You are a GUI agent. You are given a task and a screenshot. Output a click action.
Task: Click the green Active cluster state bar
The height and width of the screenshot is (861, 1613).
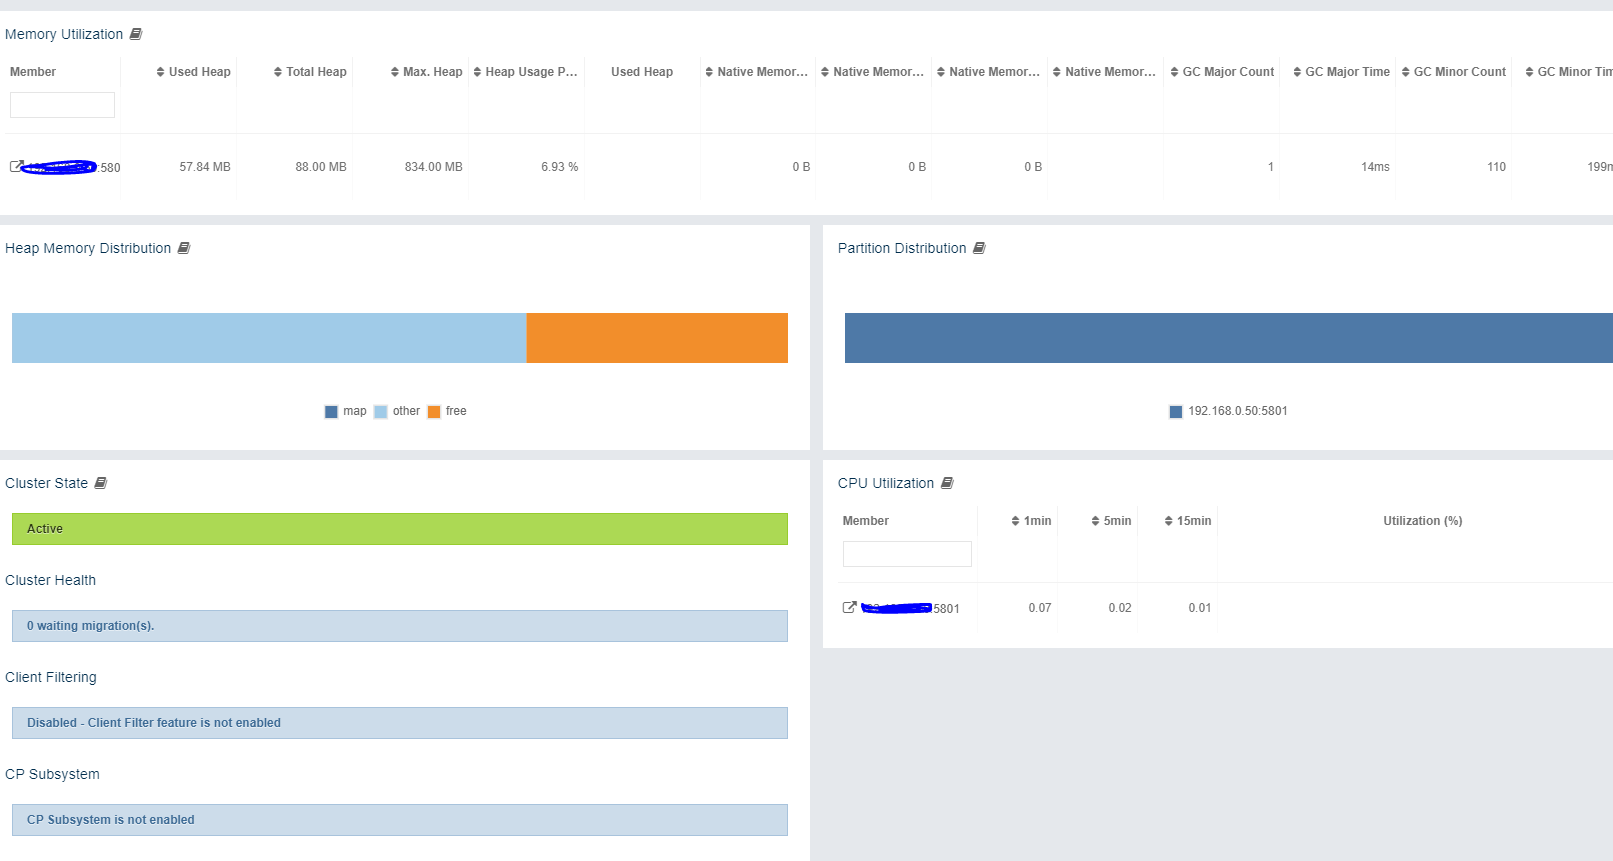[x=400, y=529]
